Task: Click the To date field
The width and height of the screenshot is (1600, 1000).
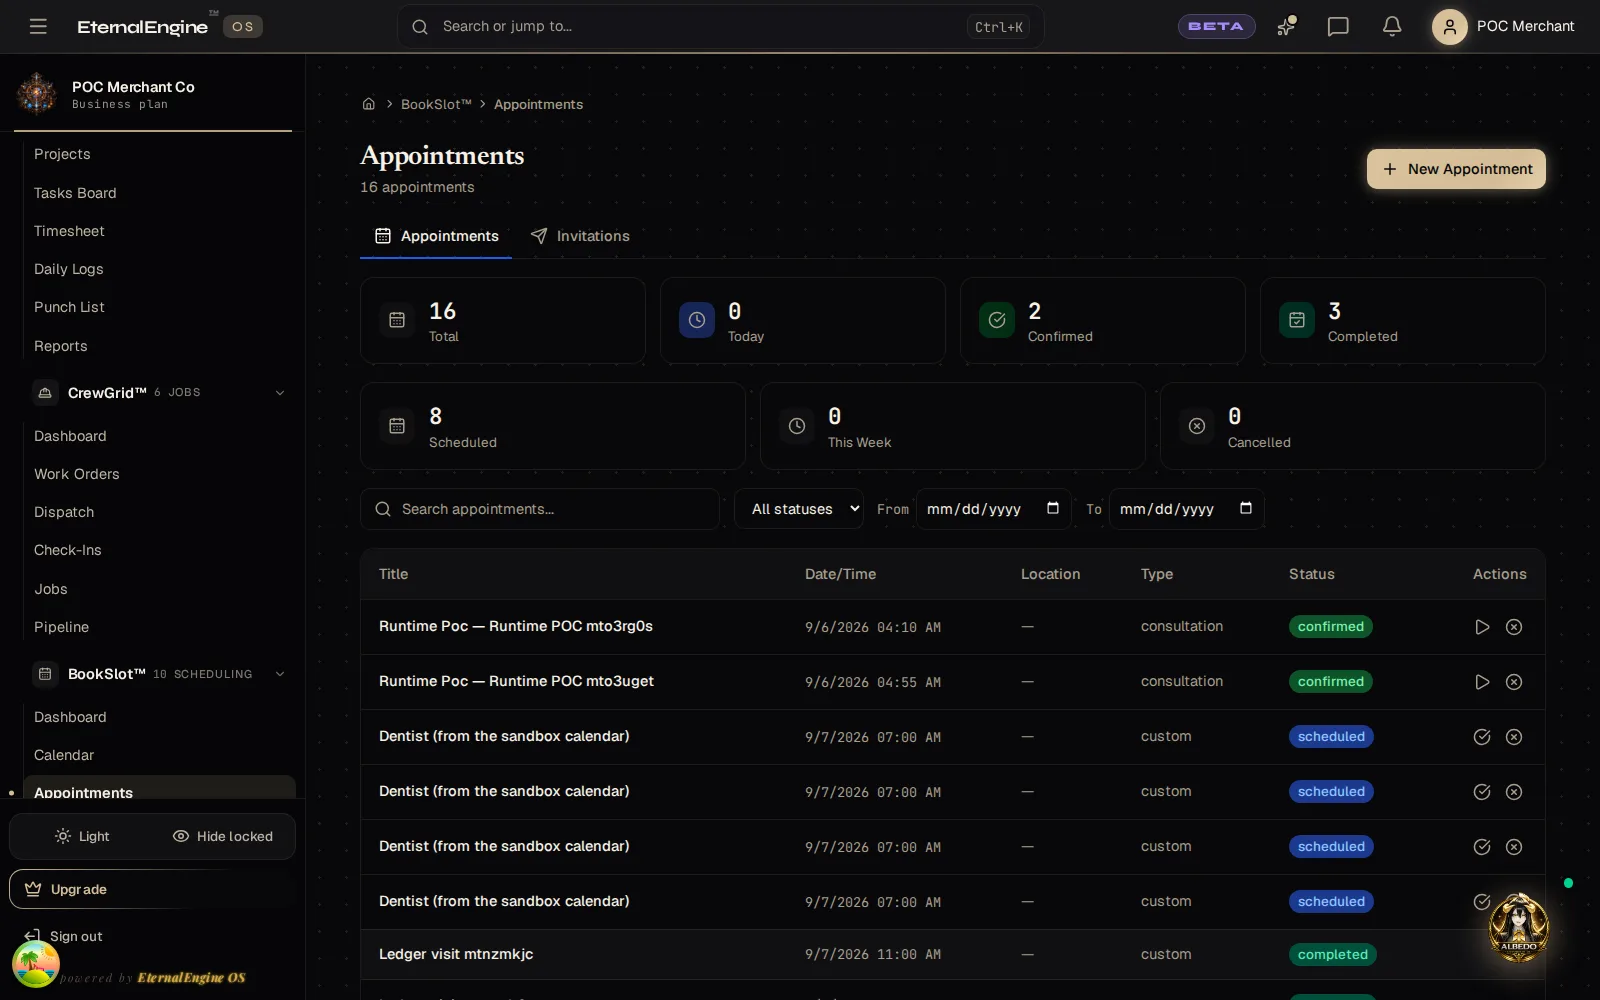Action: (1186, 509)
